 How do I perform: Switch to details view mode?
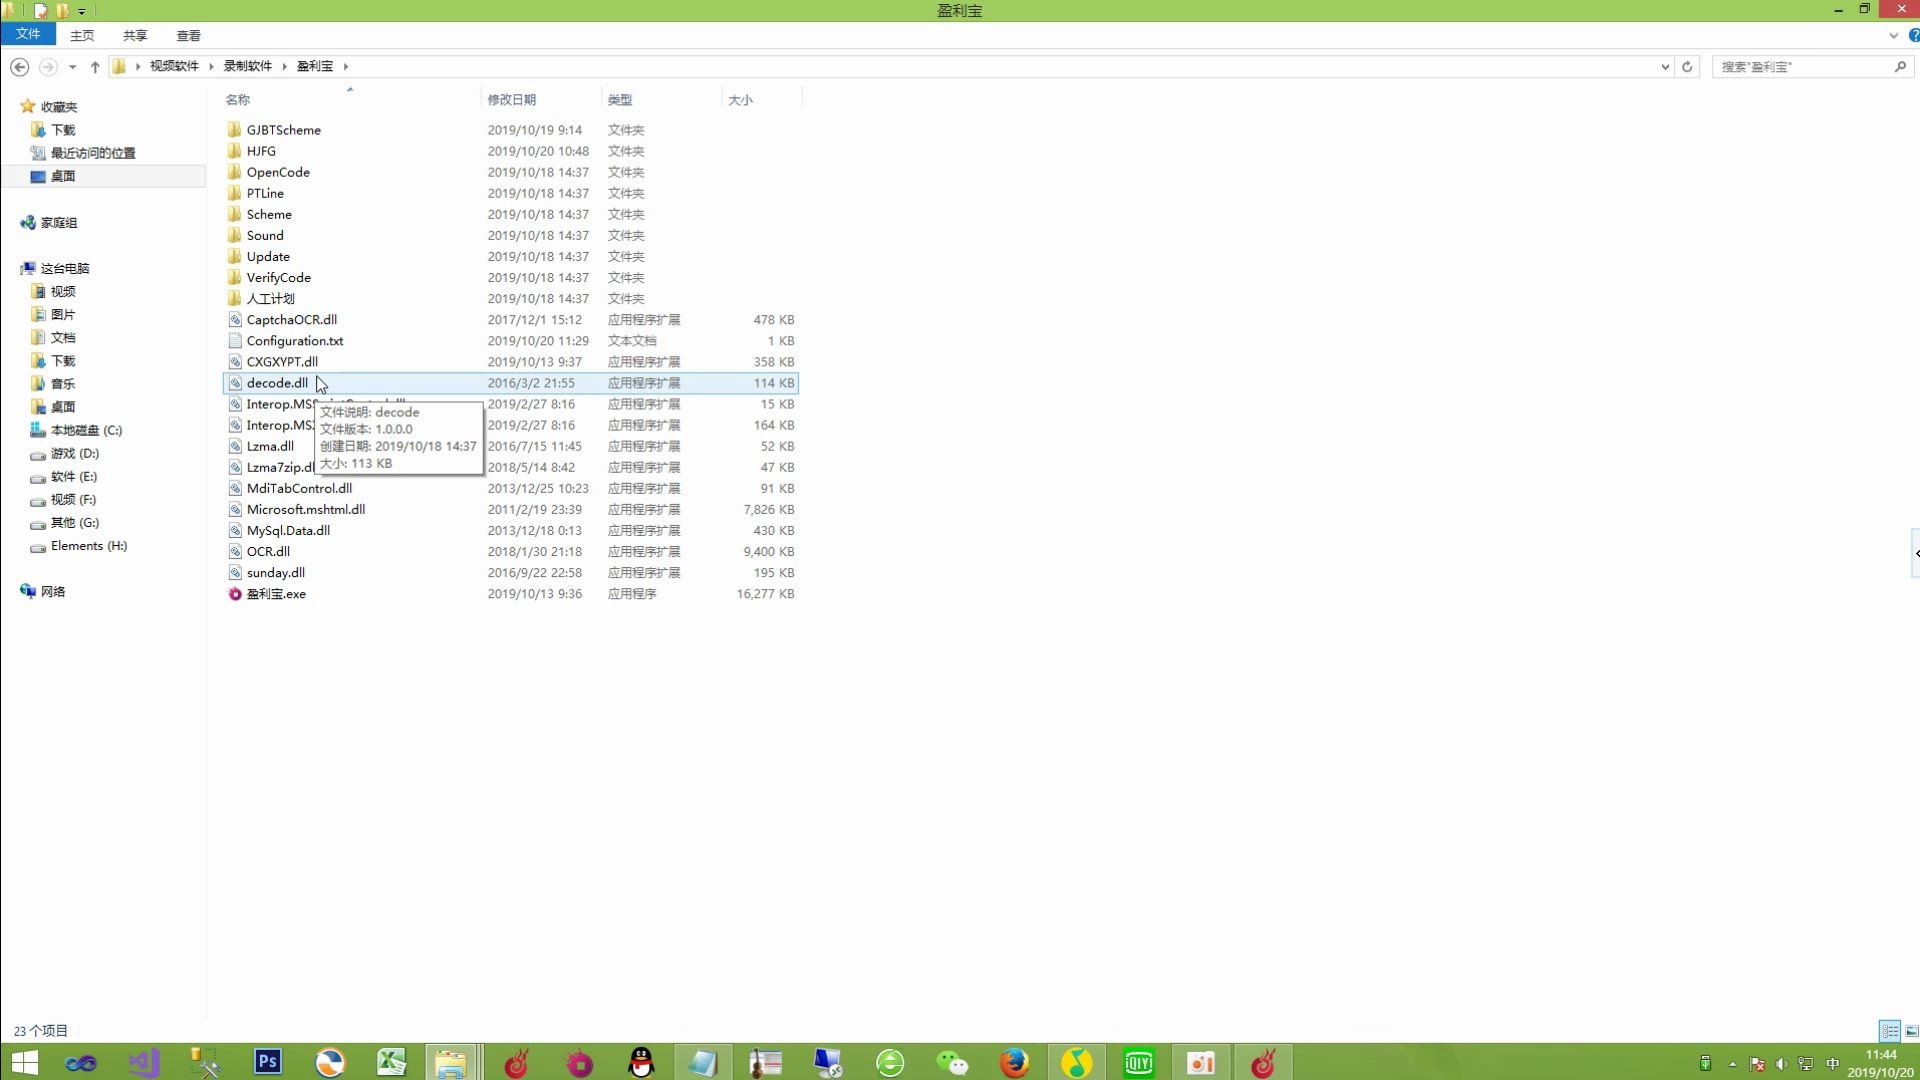1889,1031
